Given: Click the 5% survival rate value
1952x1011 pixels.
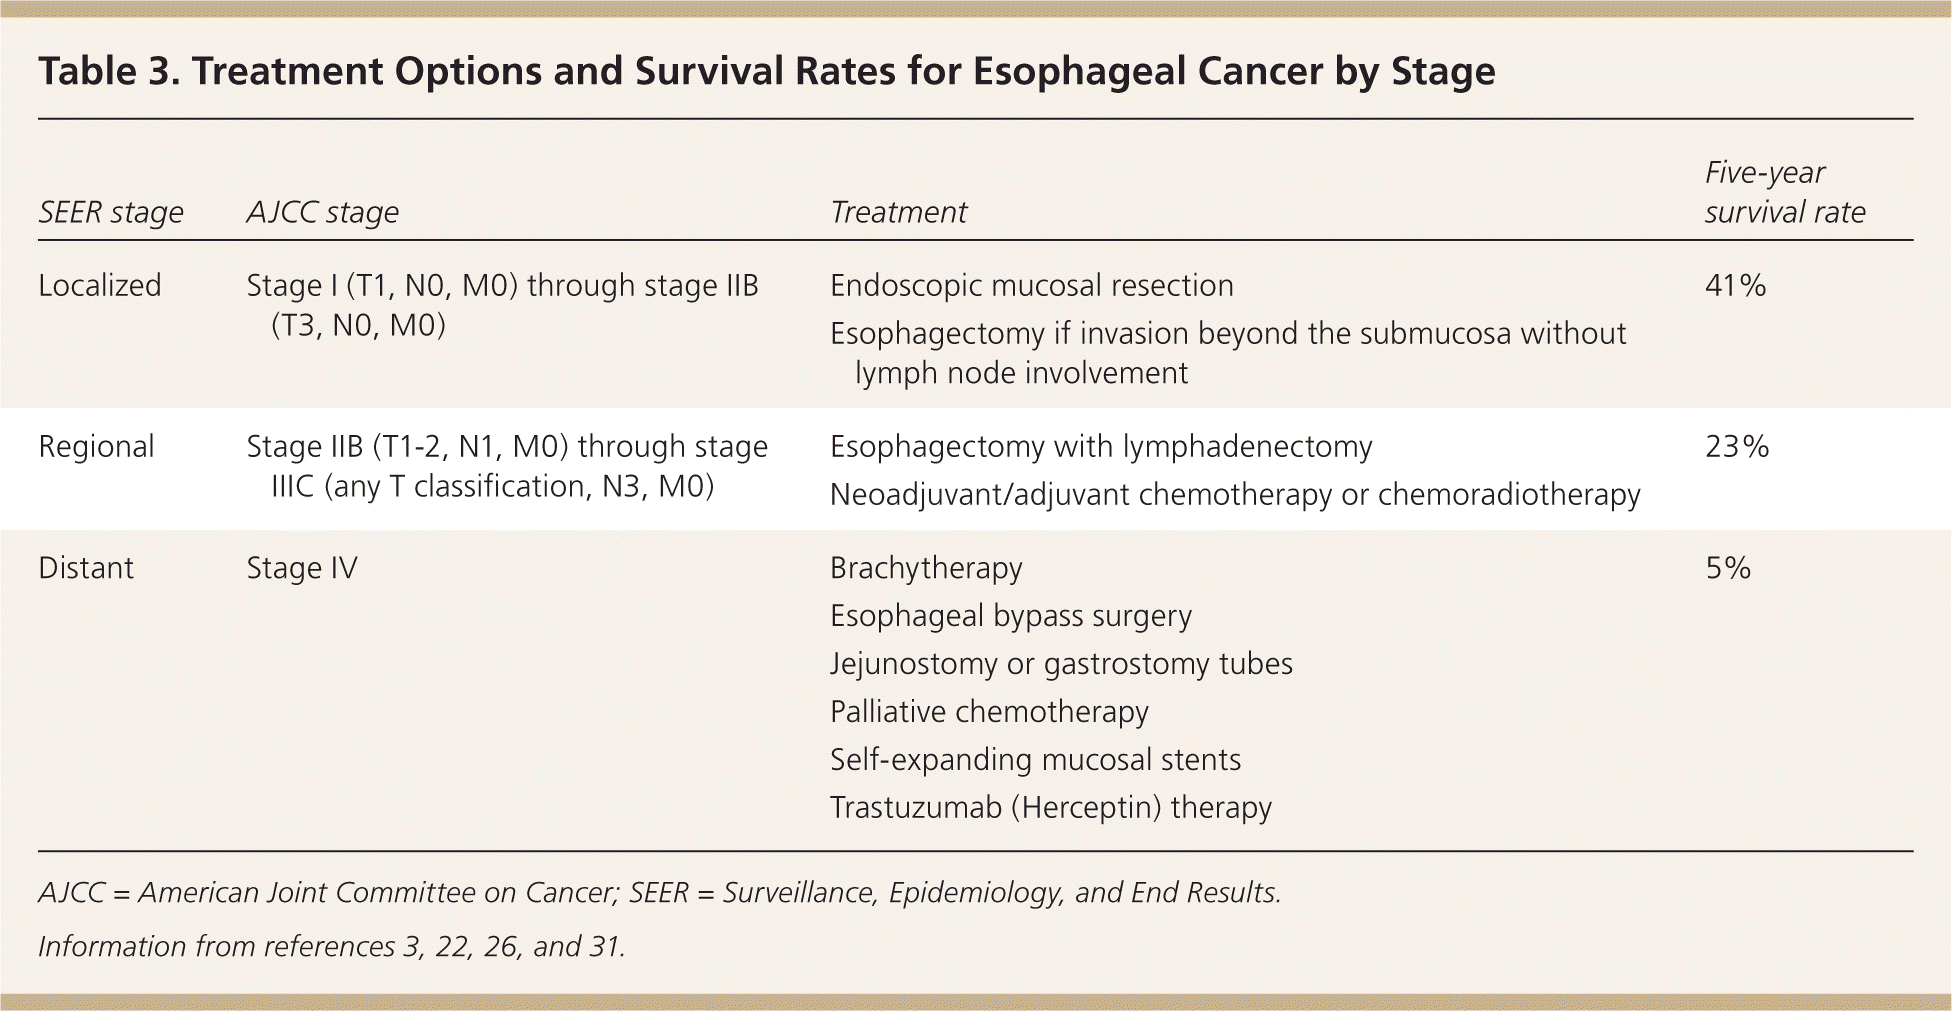Looking at the screenshot, I should [x=1728, y=568].
